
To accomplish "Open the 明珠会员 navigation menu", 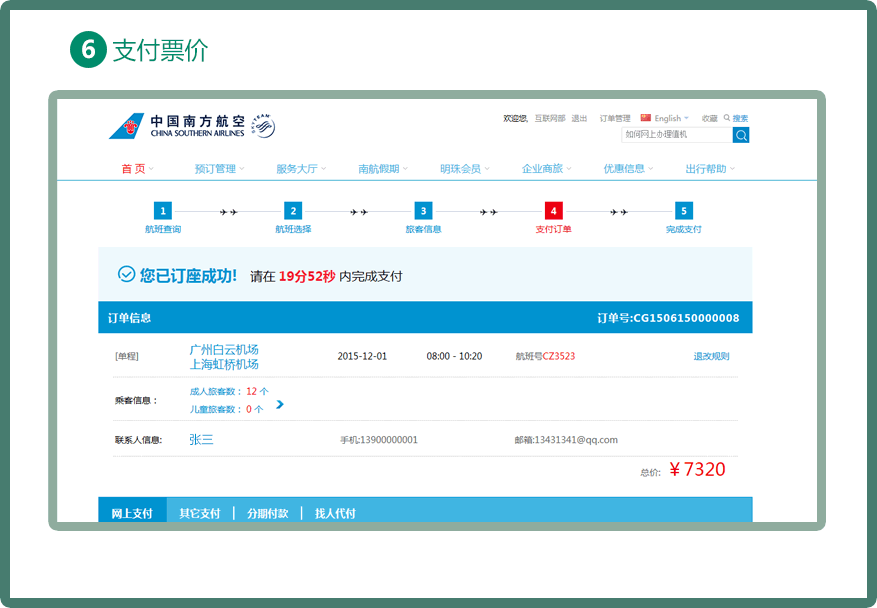I will (465, 169).
